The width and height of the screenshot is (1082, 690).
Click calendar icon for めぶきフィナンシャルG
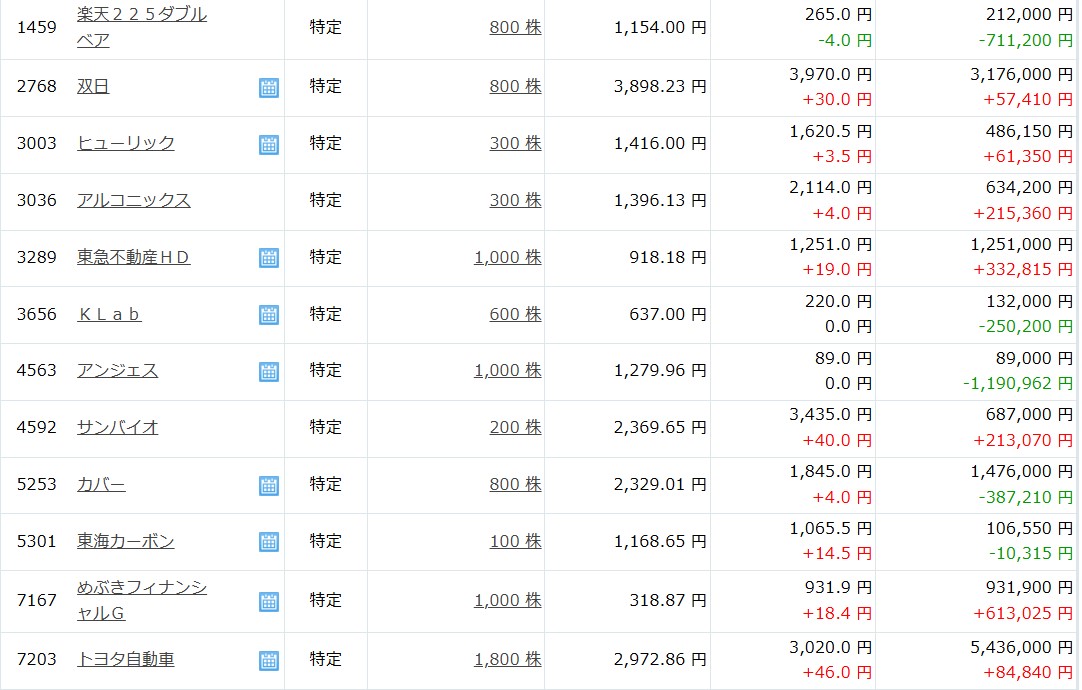[268, 601]
